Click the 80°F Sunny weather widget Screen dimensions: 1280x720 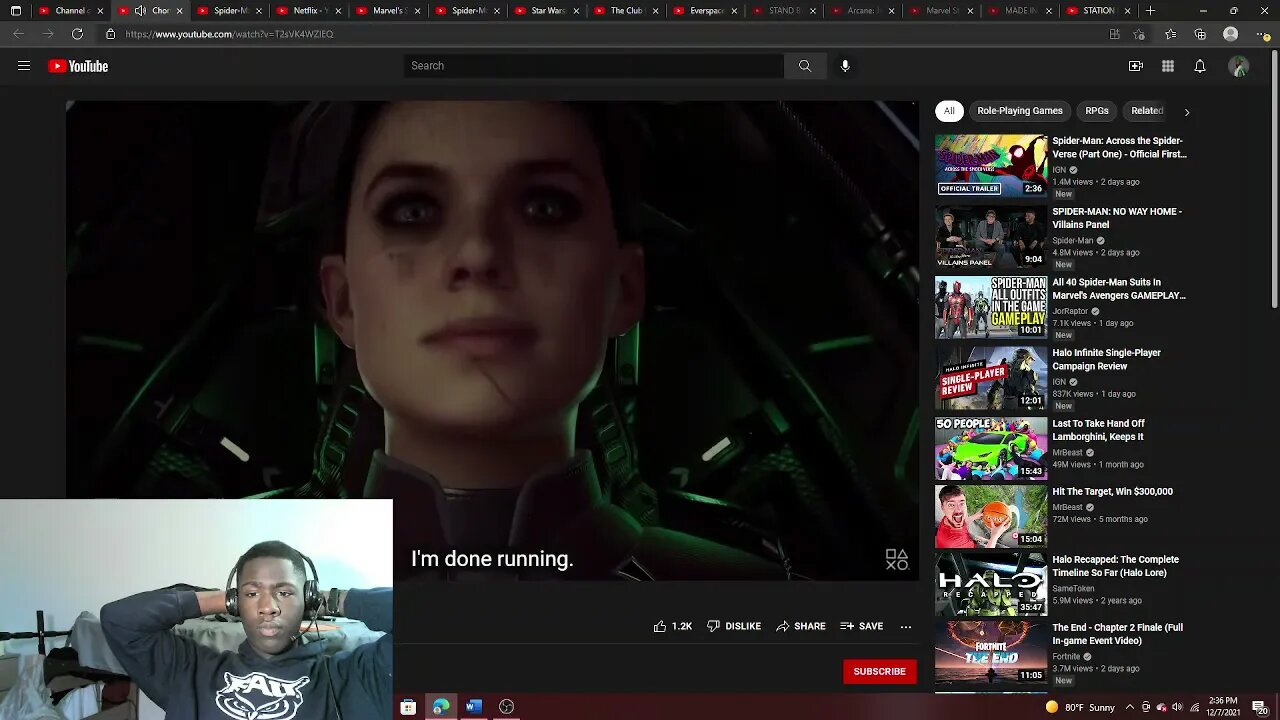click(x=1080, y=707)
